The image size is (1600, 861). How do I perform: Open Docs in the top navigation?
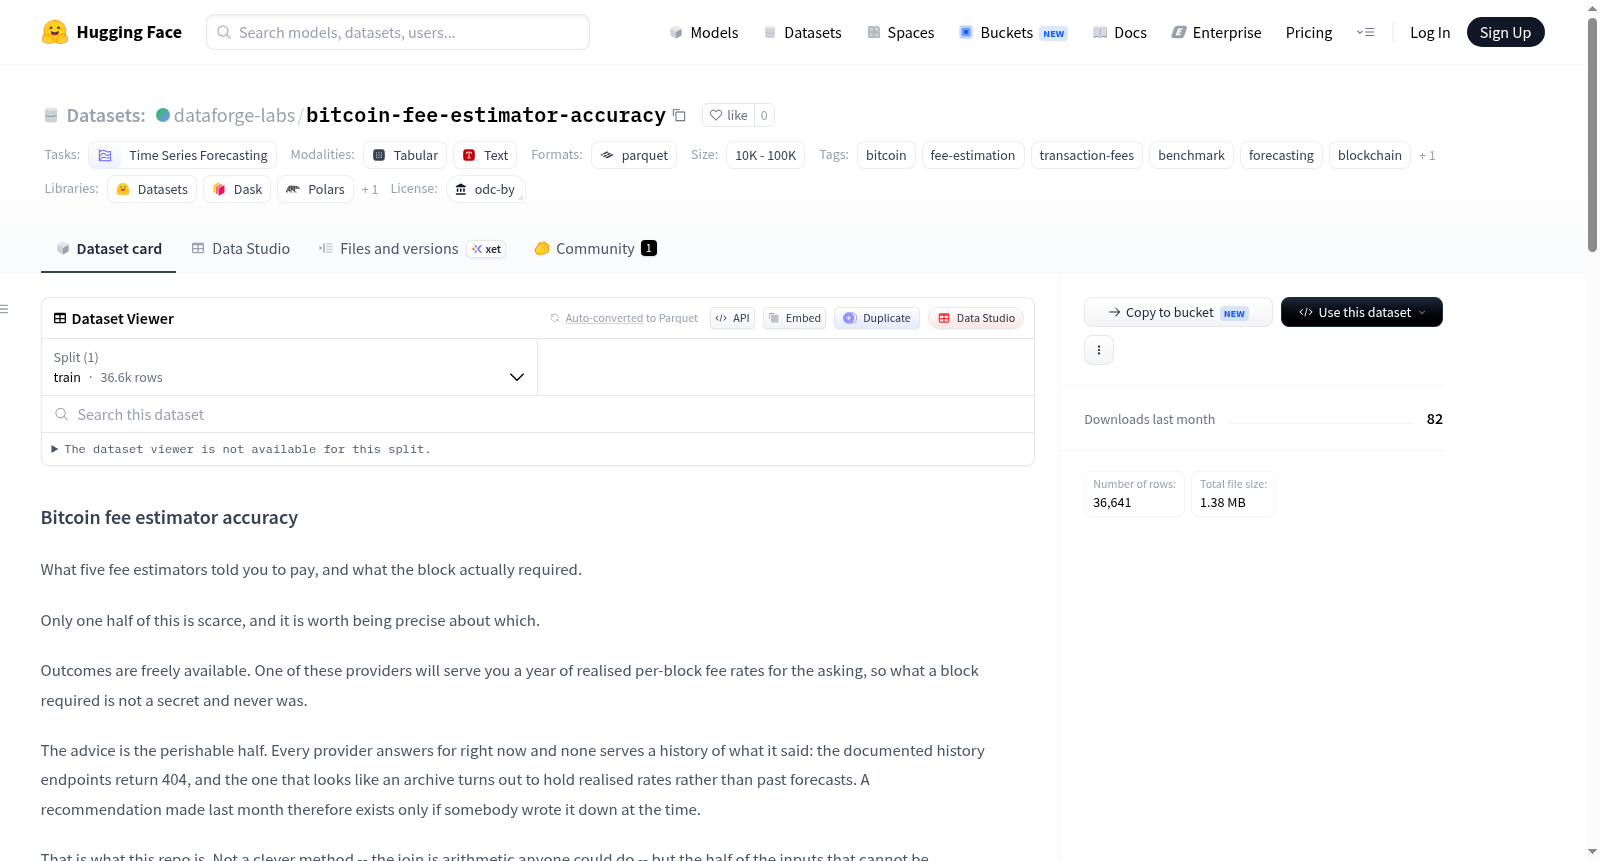click(x=1120, y=32)
